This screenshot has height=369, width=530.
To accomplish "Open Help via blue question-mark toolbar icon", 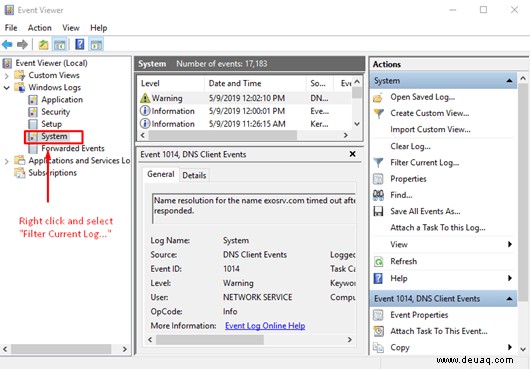I will 80,44.
